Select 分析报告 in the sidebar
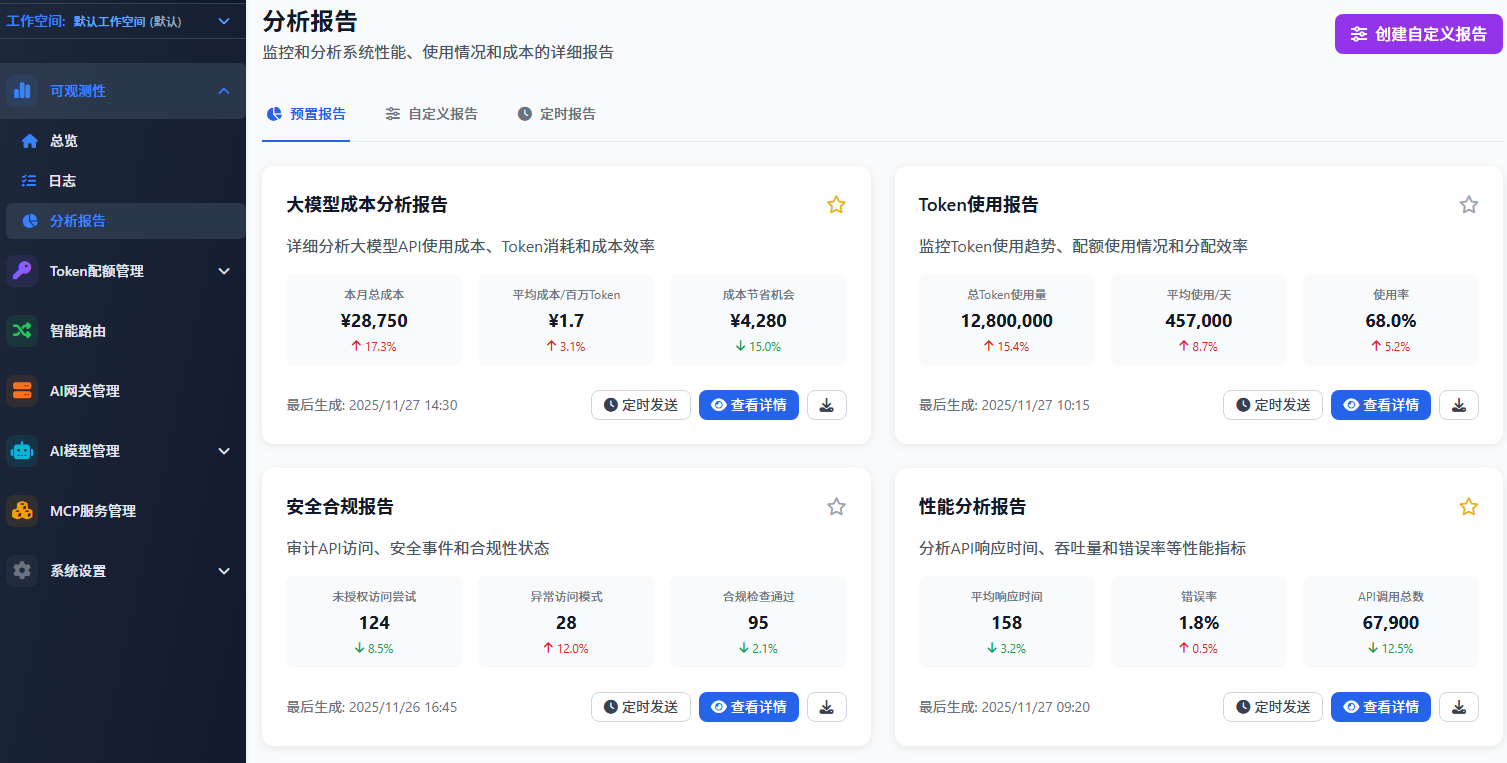Screen dimensions: 1507x763 point(125,221)
